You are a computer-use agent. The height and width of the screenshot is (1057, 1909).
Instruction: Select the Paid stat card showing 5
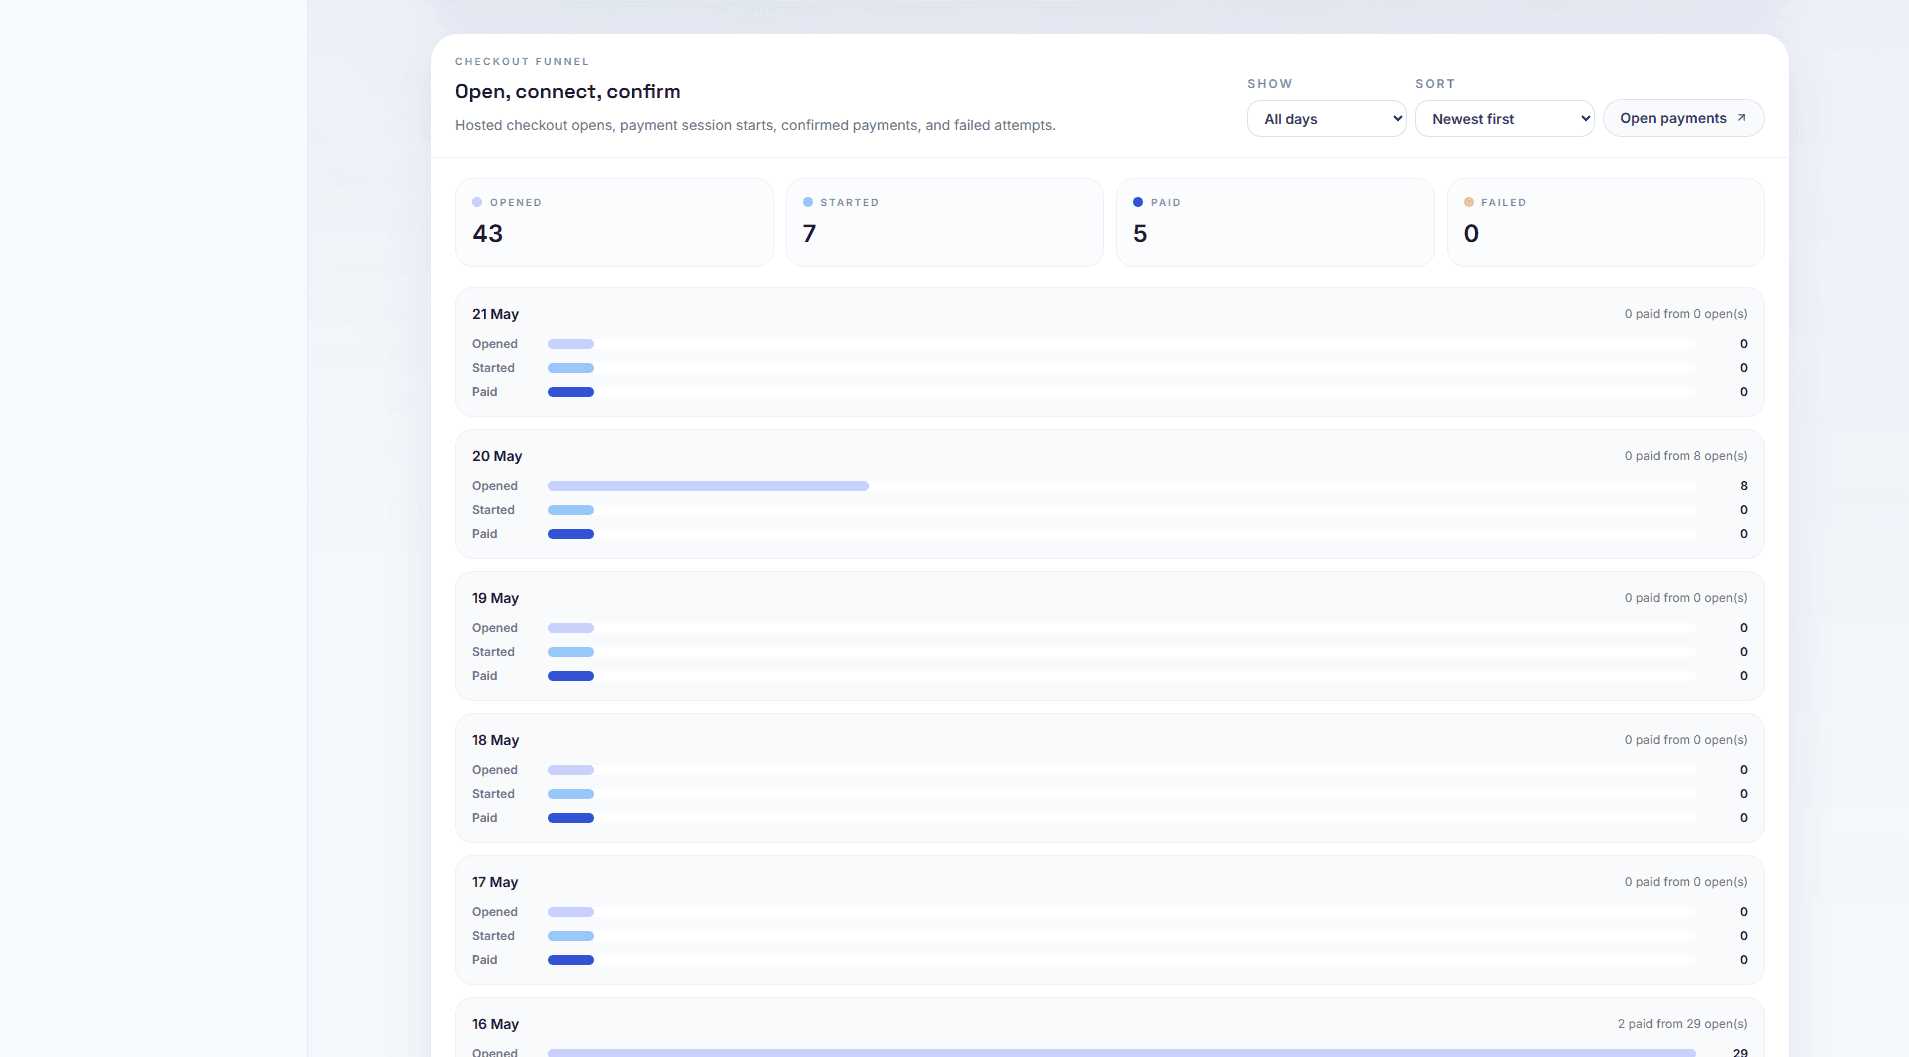pyautogui.click(x=1275, y=222)
